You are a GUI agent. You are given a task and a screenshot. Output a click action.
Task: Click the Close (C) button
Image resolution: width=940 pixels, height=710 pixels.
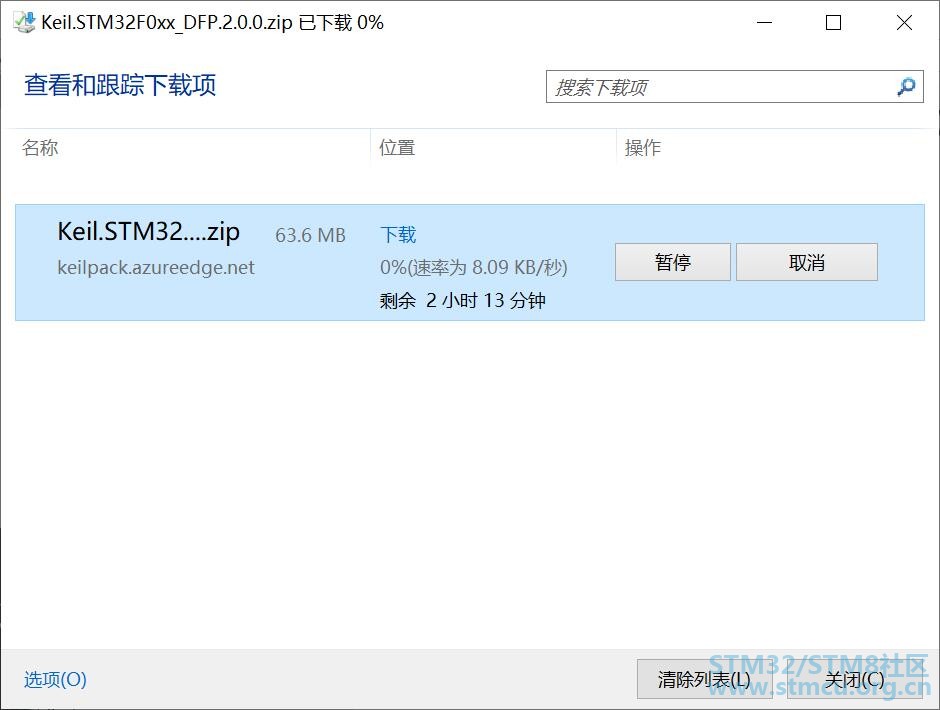tap(854, 679)
